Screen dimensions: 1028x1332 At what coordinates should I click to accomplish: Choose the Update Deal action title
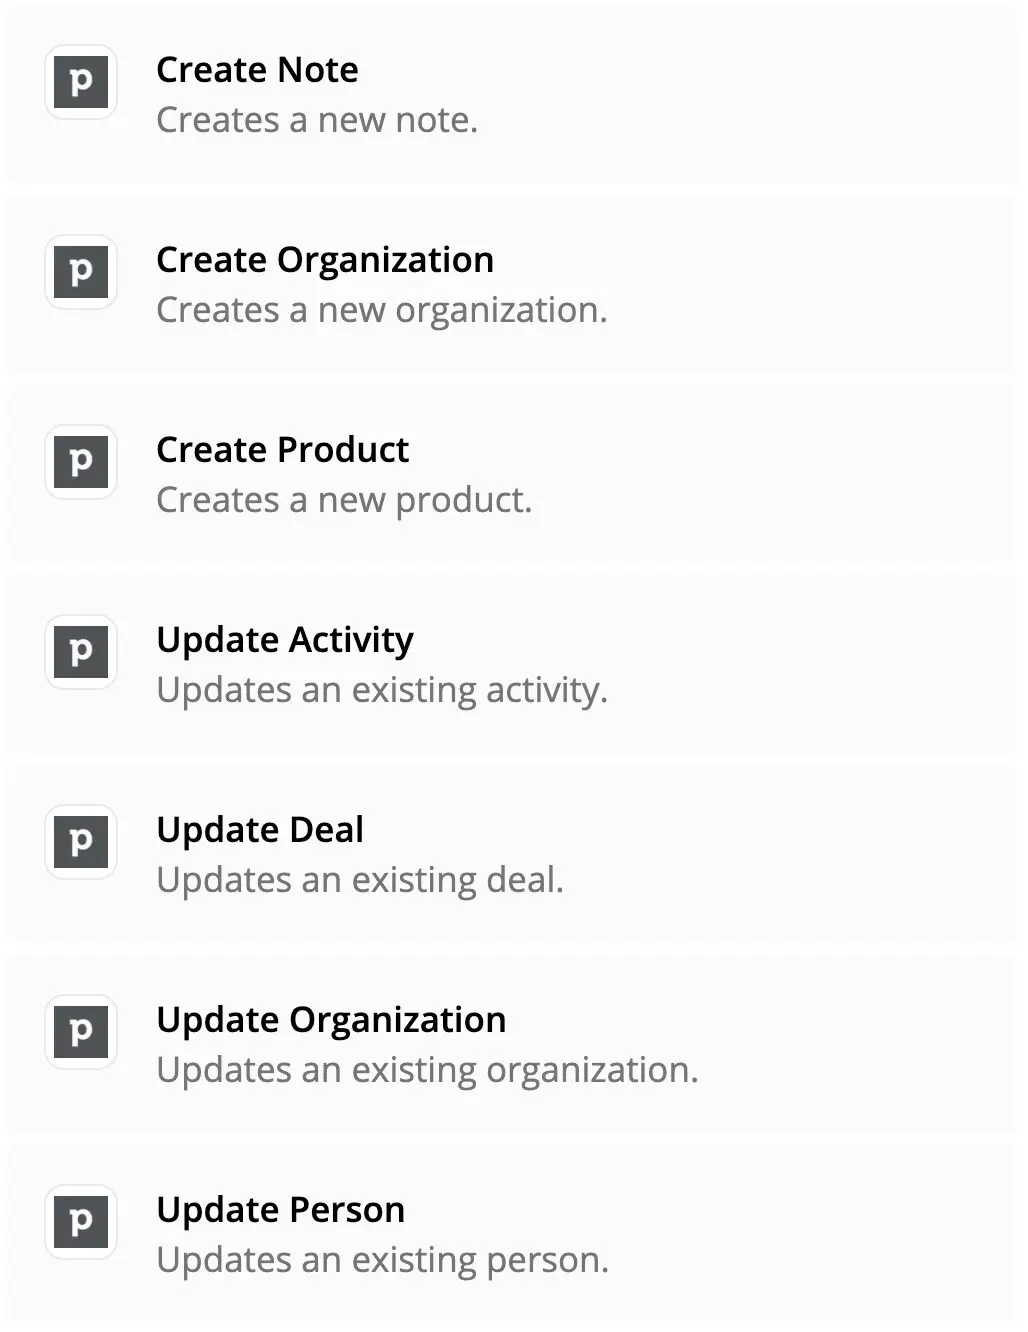point(260,830)
